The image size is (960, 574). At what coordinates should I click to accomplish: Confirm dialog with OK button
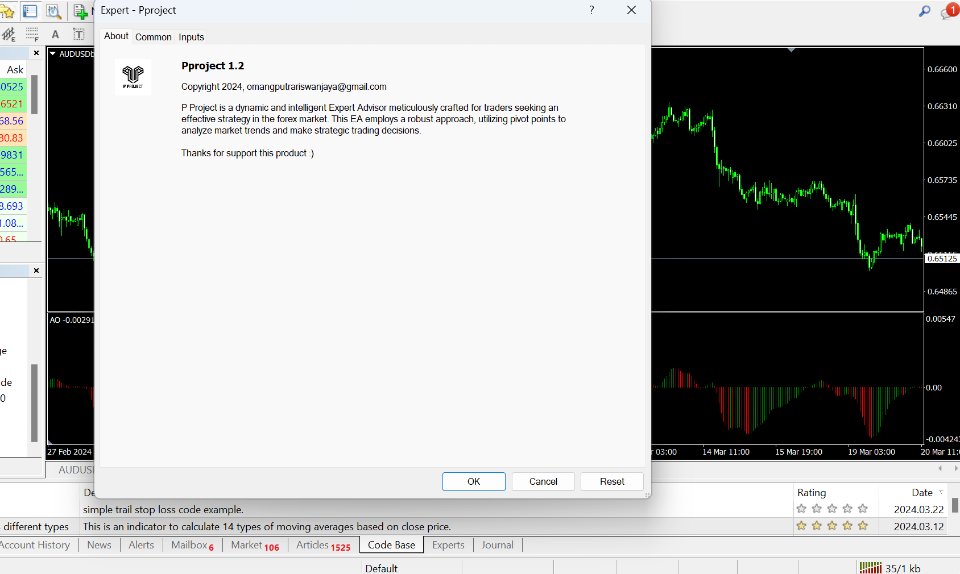474,482
